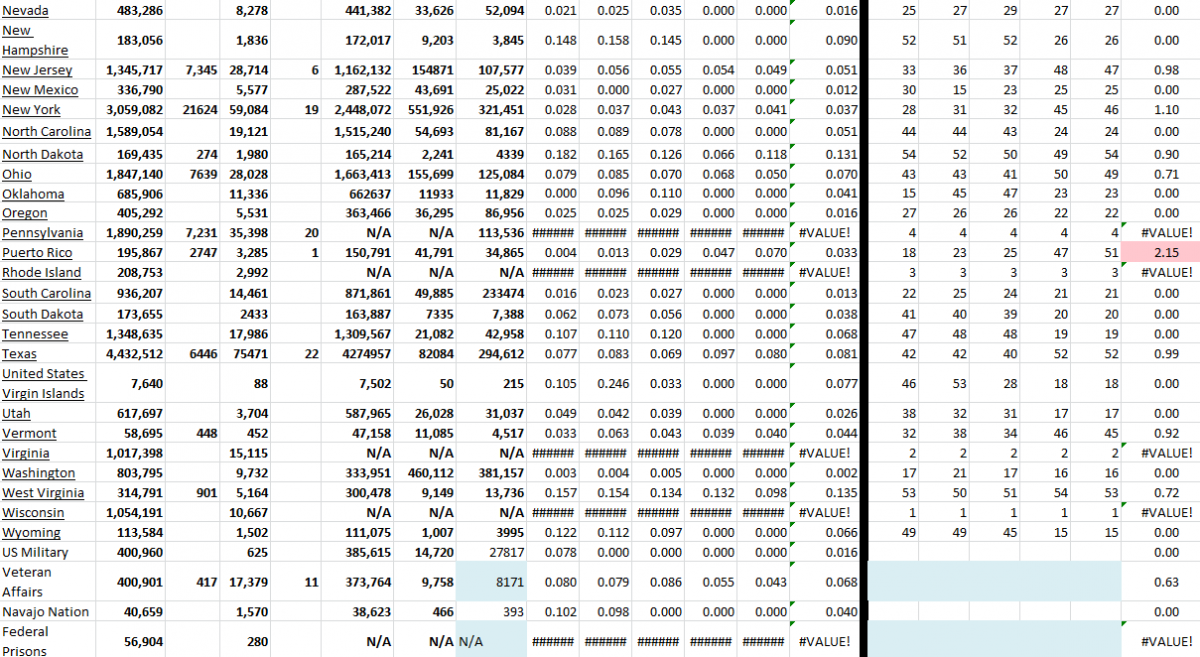
Task: Click the New York state link
Action: pyautogui.click(x=30, y=110)
